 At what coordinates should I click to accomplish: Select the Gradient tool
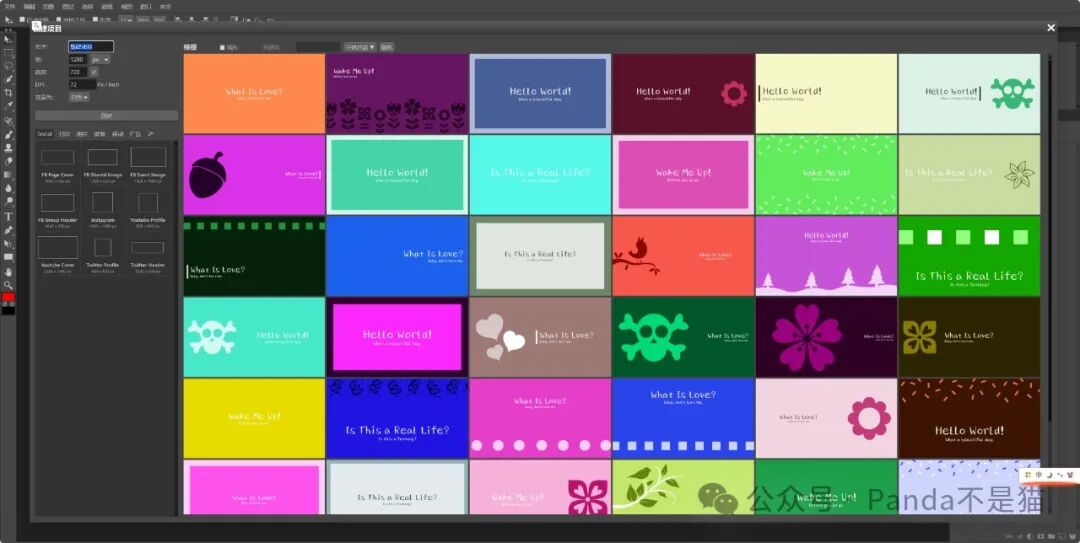click(x=8, y=175)
